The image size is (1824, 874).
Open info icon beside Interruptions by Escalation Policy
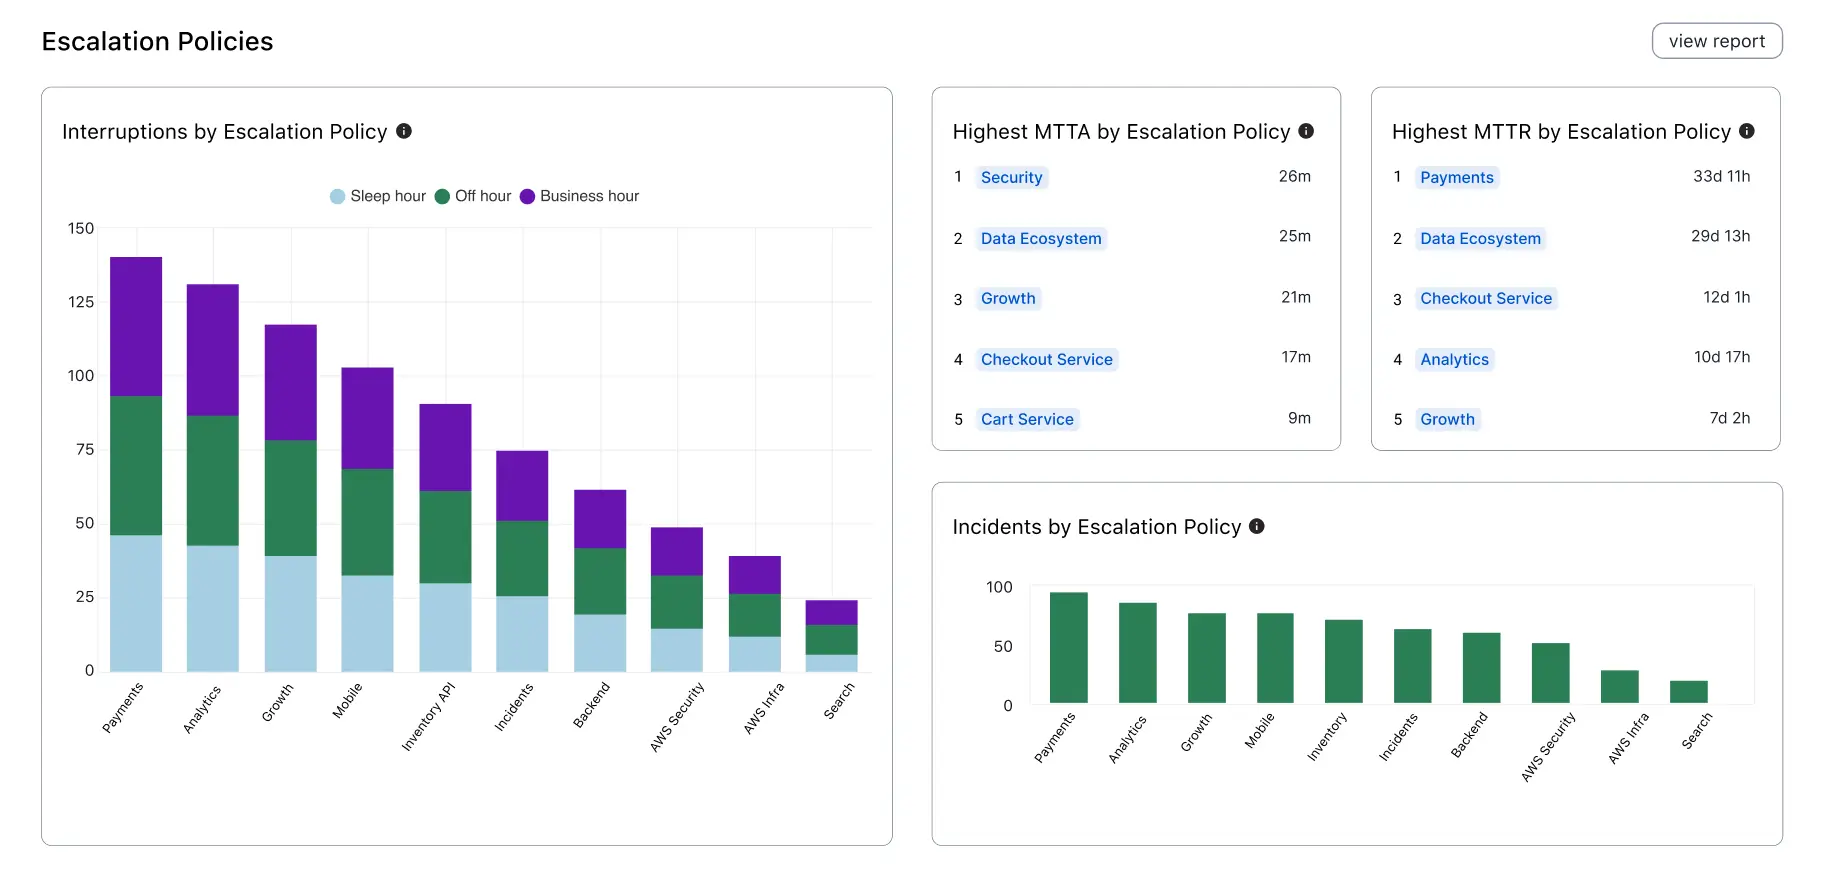pyautogui.click(x=404, y=131)
